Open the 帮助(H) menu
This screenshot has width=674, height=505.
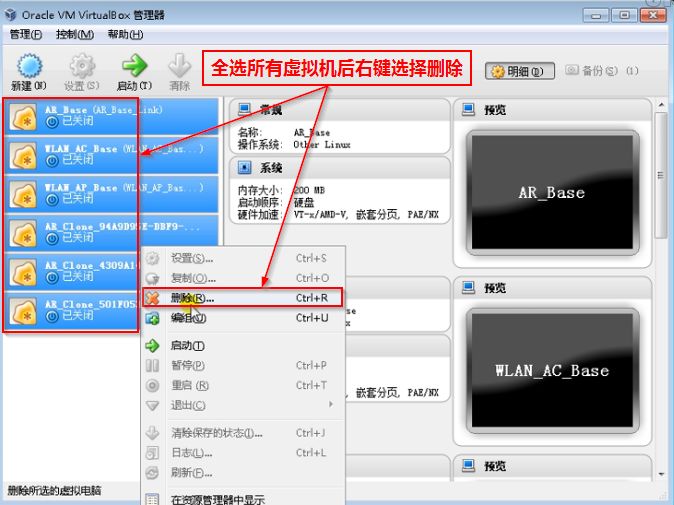[x=125, y=34]
